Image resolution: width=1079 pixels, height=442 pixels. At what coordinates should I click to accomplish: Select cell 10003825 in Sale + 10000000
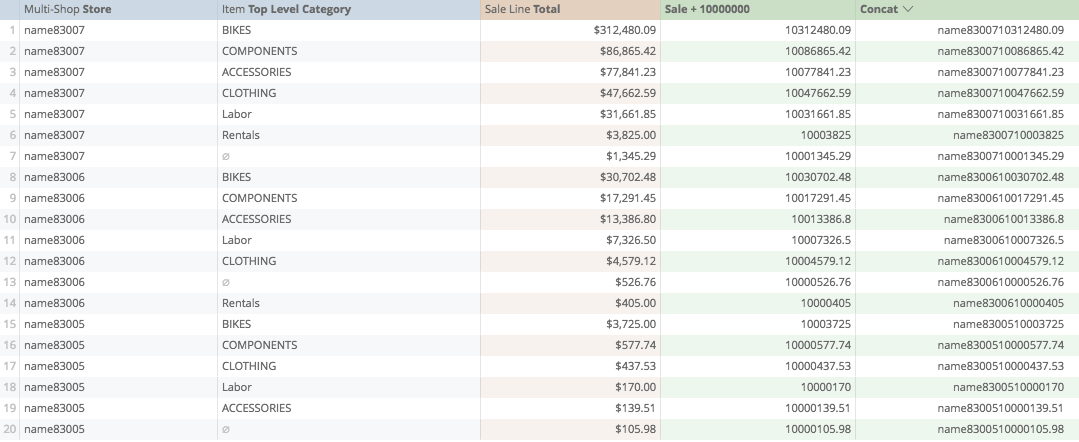point(758,135)
